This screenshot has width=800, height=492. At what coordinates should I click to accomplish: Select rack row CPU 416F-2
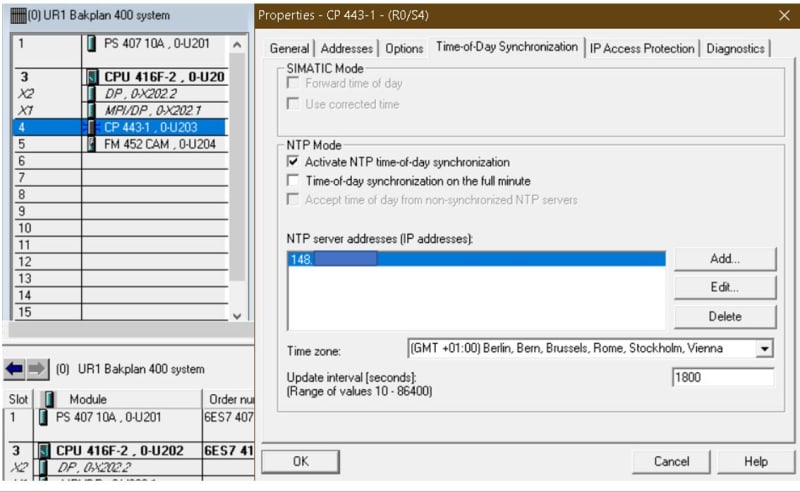click(120, 77)
